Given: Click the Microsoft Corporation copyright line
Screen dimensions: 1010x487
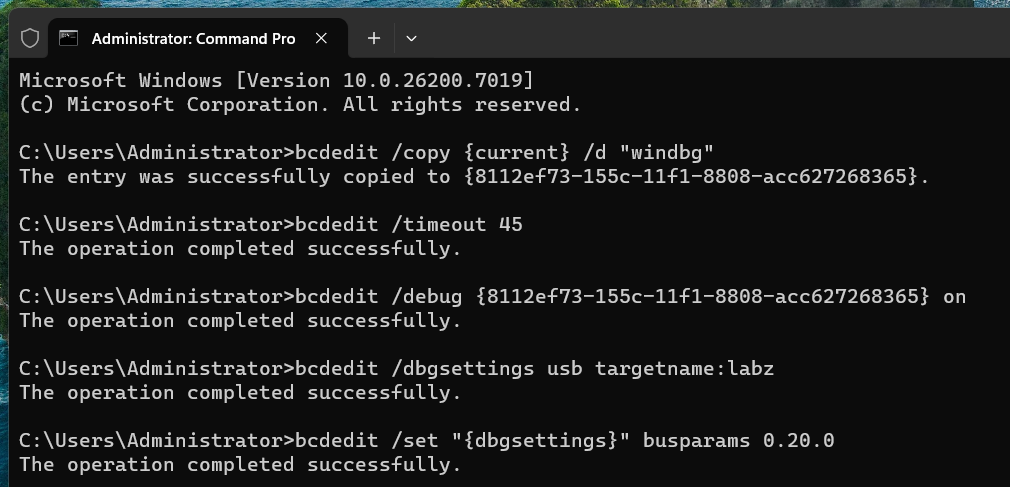Looking at the screenshot, I should pyautogui.click(x=299, y=104).
